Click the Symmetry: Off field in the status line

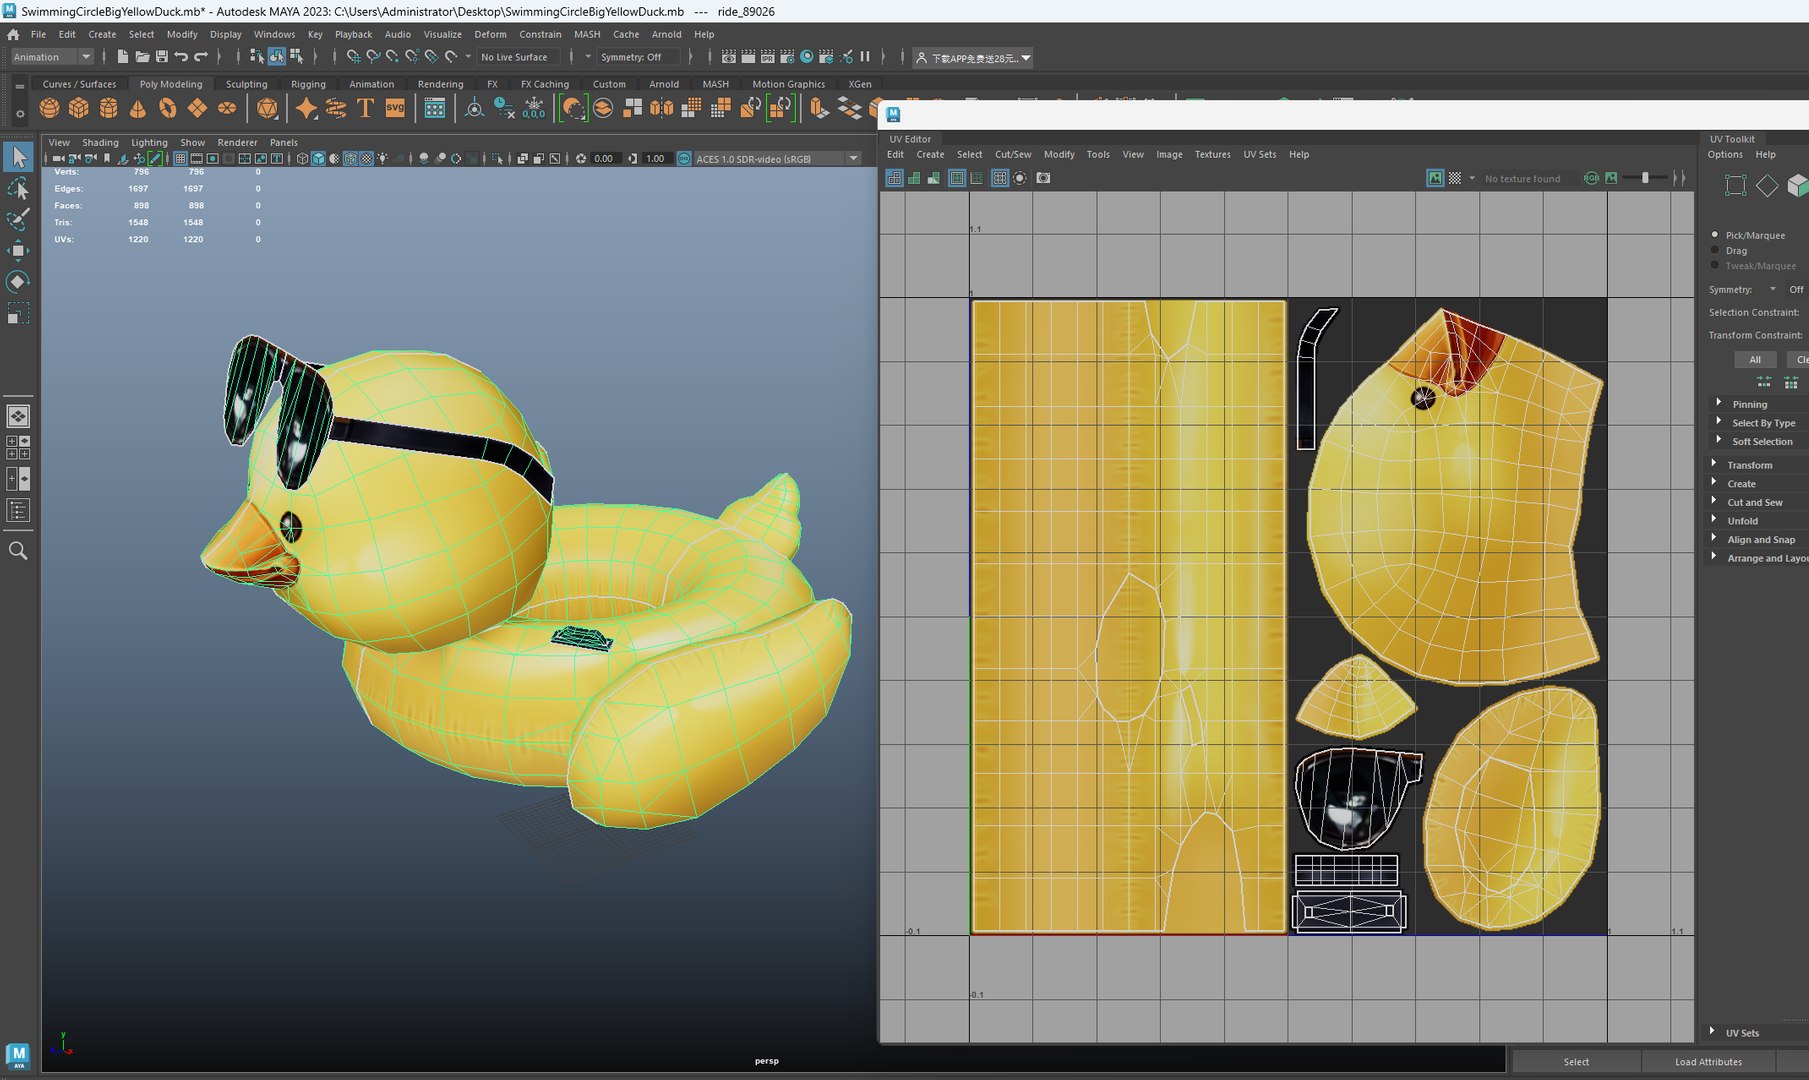[x=638, y=57]
